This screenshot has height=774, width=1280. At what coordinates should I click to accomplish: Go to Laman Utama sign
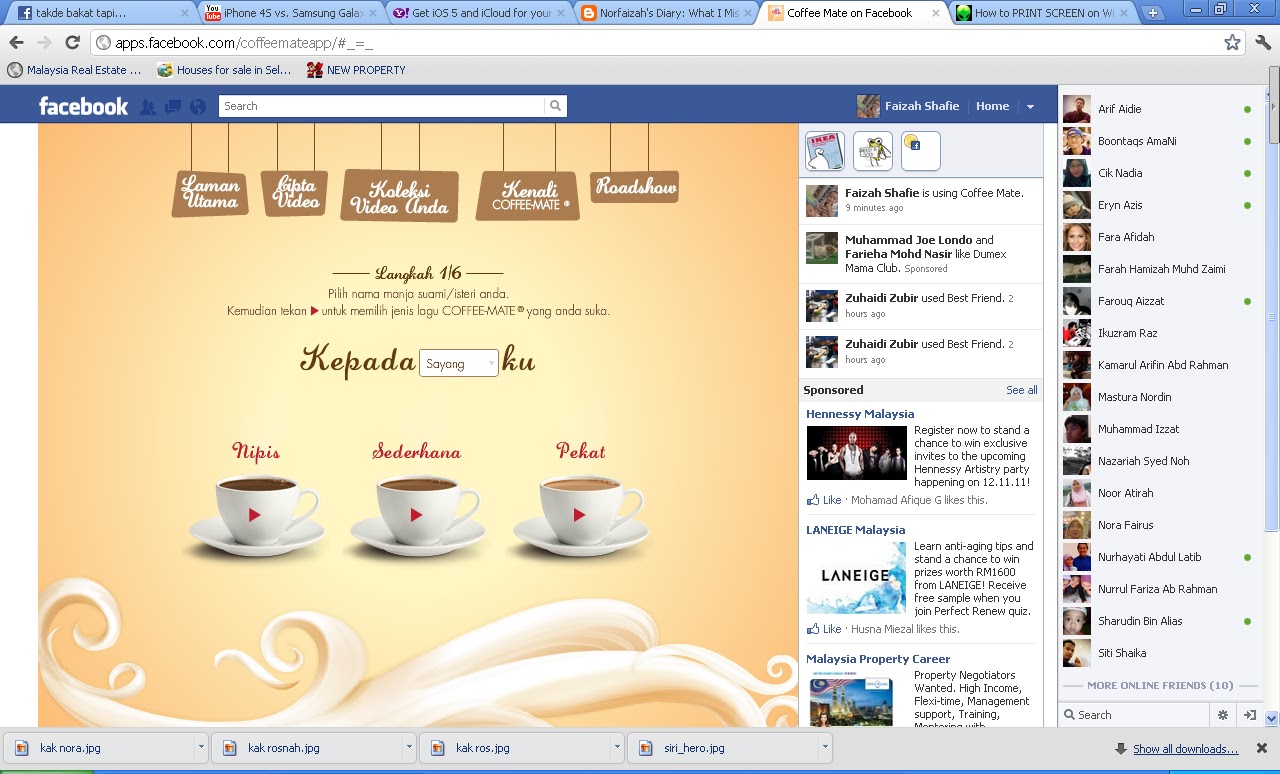click(211, 193)
